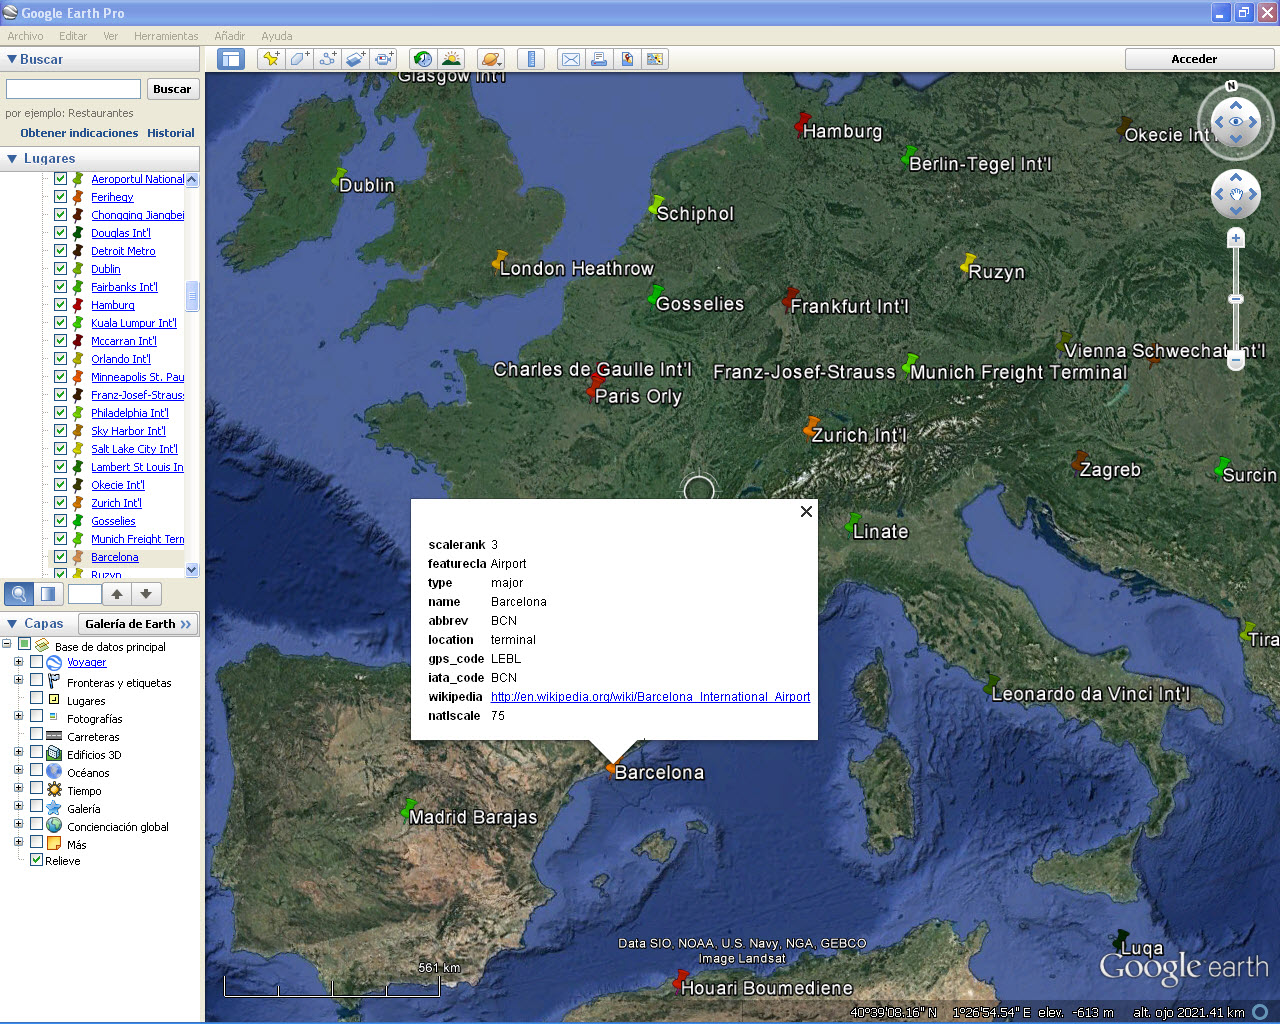Open the planet switcher dropdown

coord(491,59)
